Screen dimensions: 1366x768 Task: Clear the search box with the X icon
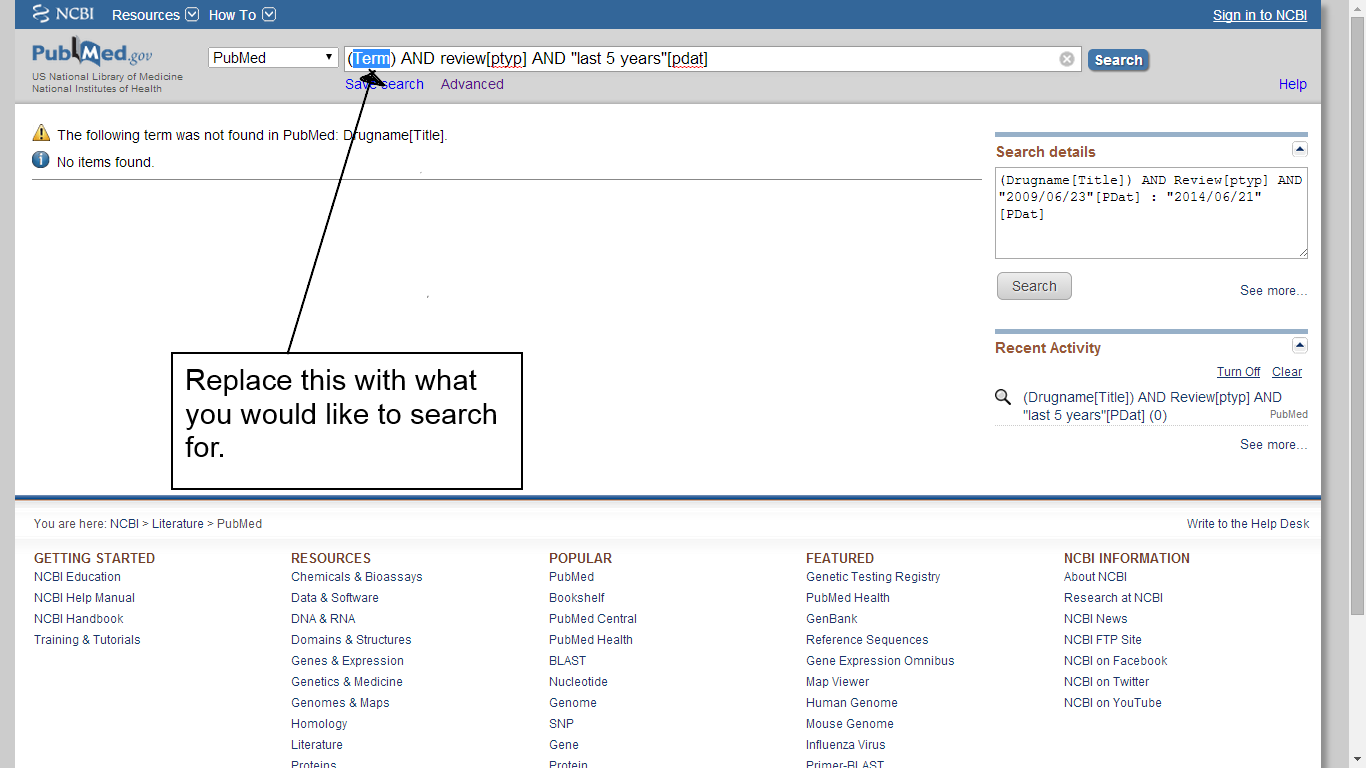pyautogui.click(x=1067, y=59)
